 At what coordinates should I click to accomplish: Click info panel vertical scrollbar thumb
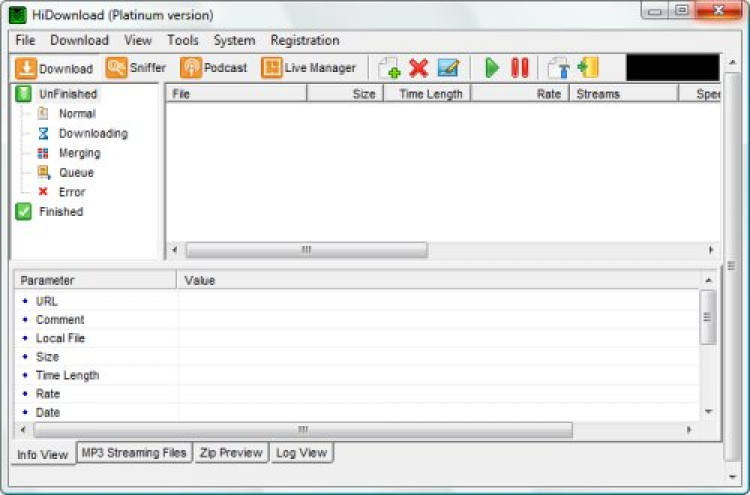coord(708,317)
